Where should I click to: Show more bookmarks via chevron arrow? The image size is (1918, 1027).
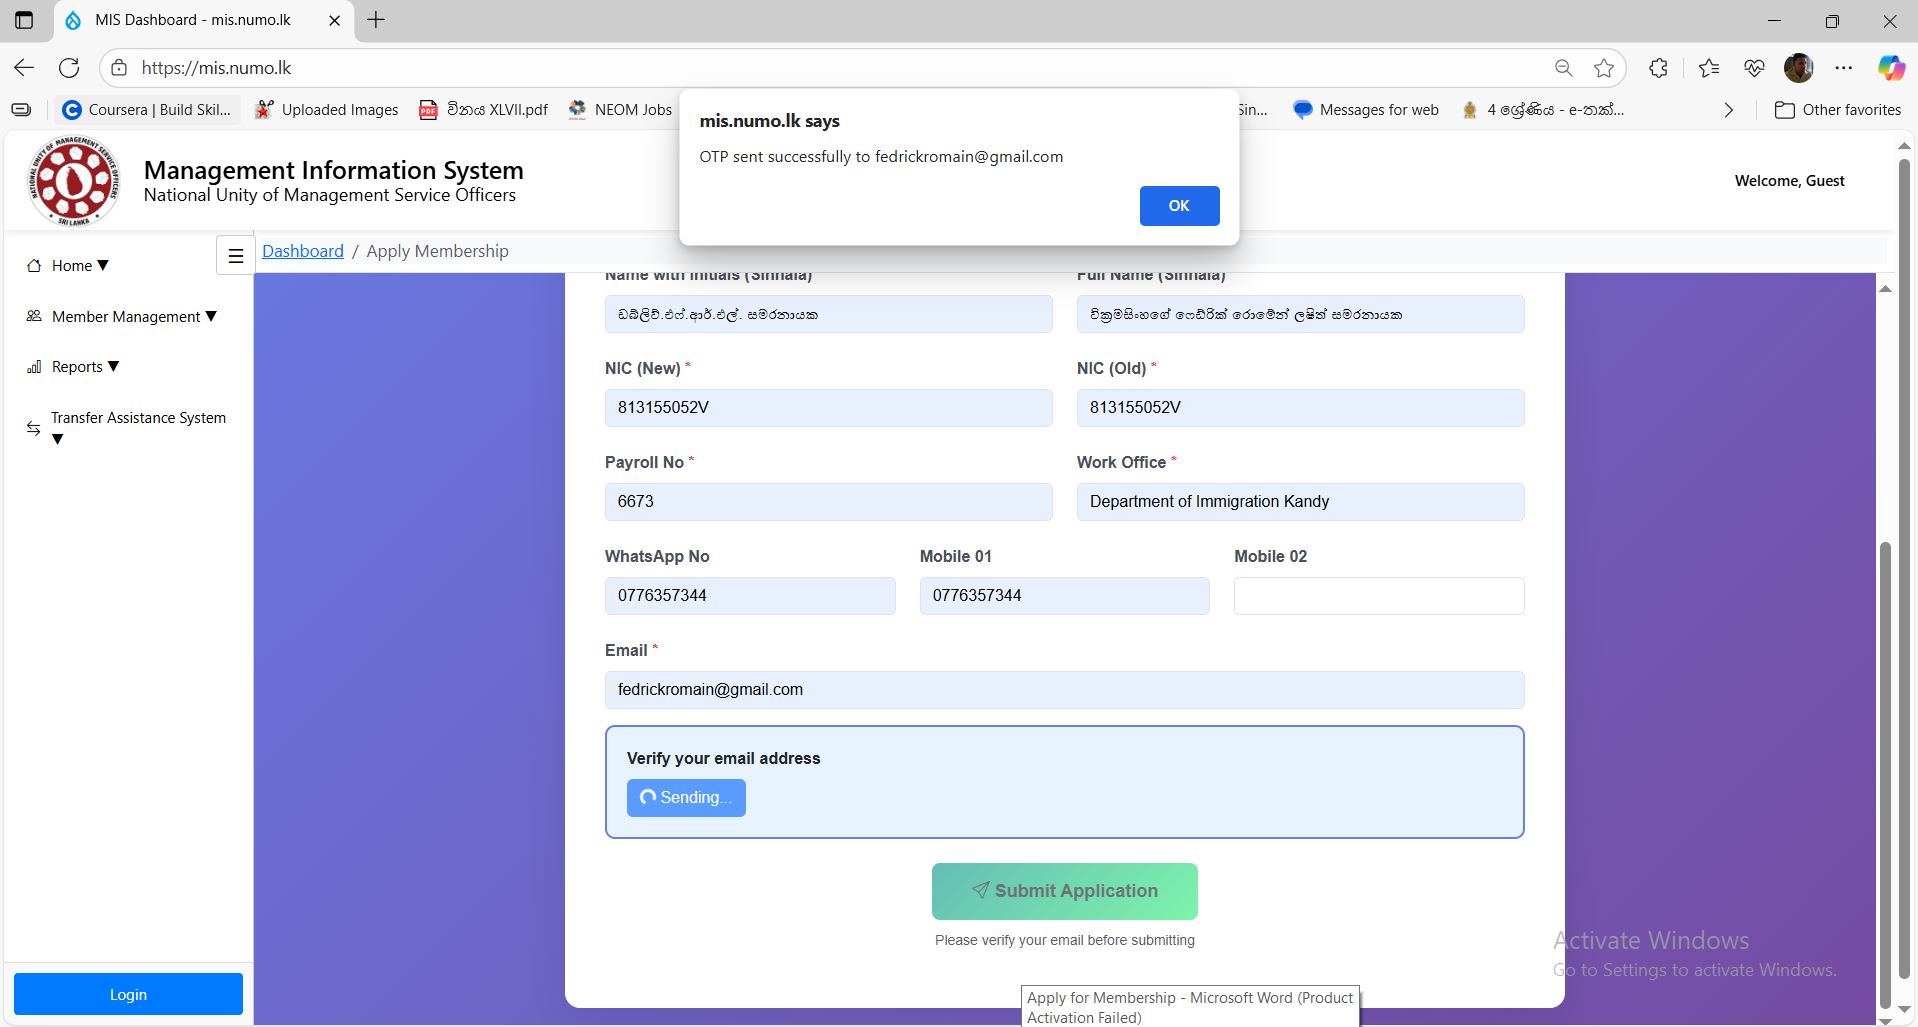tap(1728, 110)
